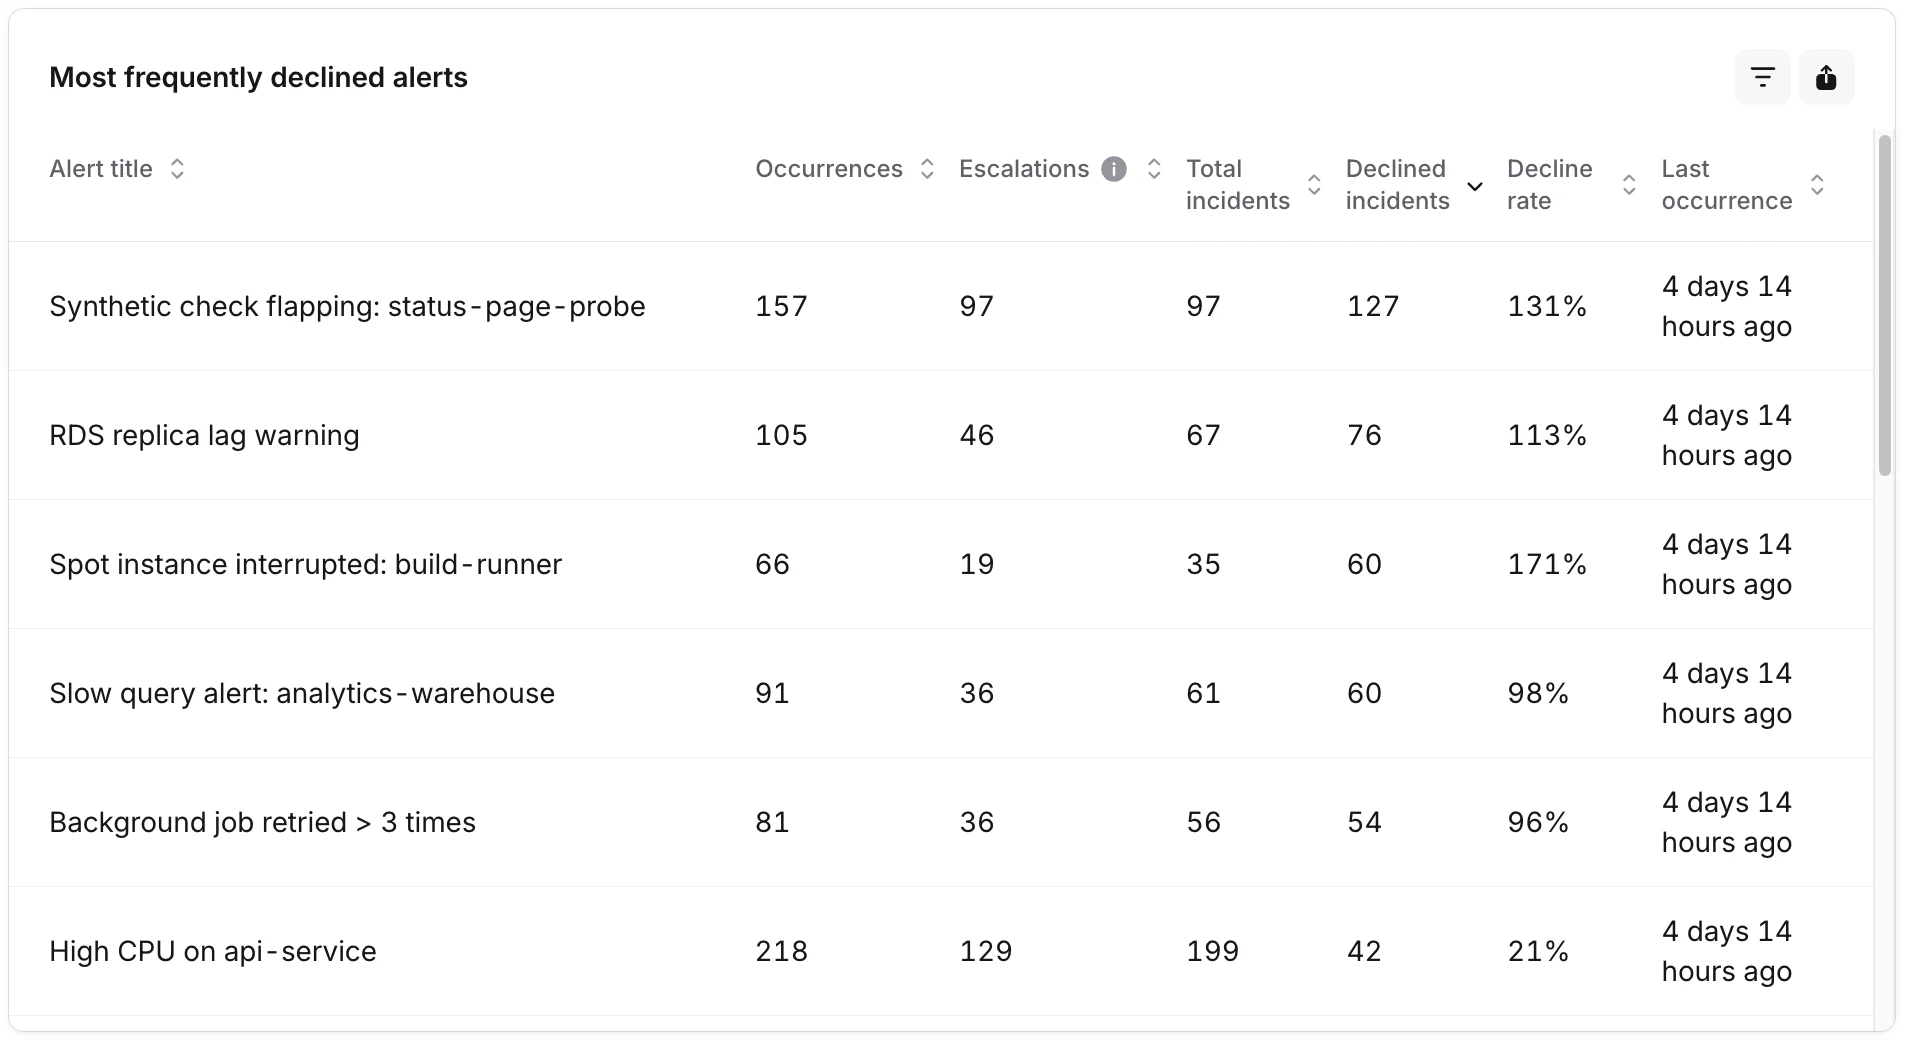Click decline rate 21%
Viewport: 1908px width, 1044px height.
tap(1538, 951)
